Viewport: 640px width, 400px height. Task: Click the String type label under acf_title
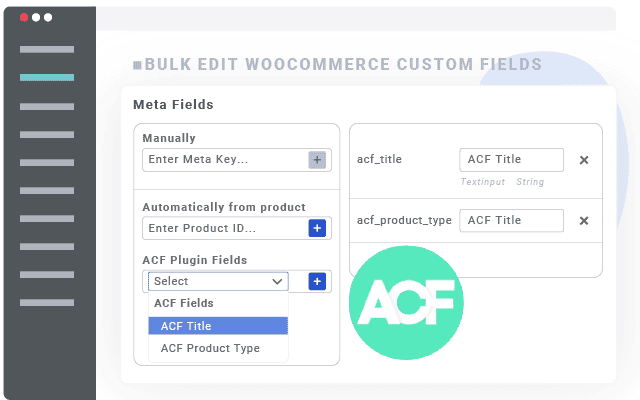click(530, 183)
